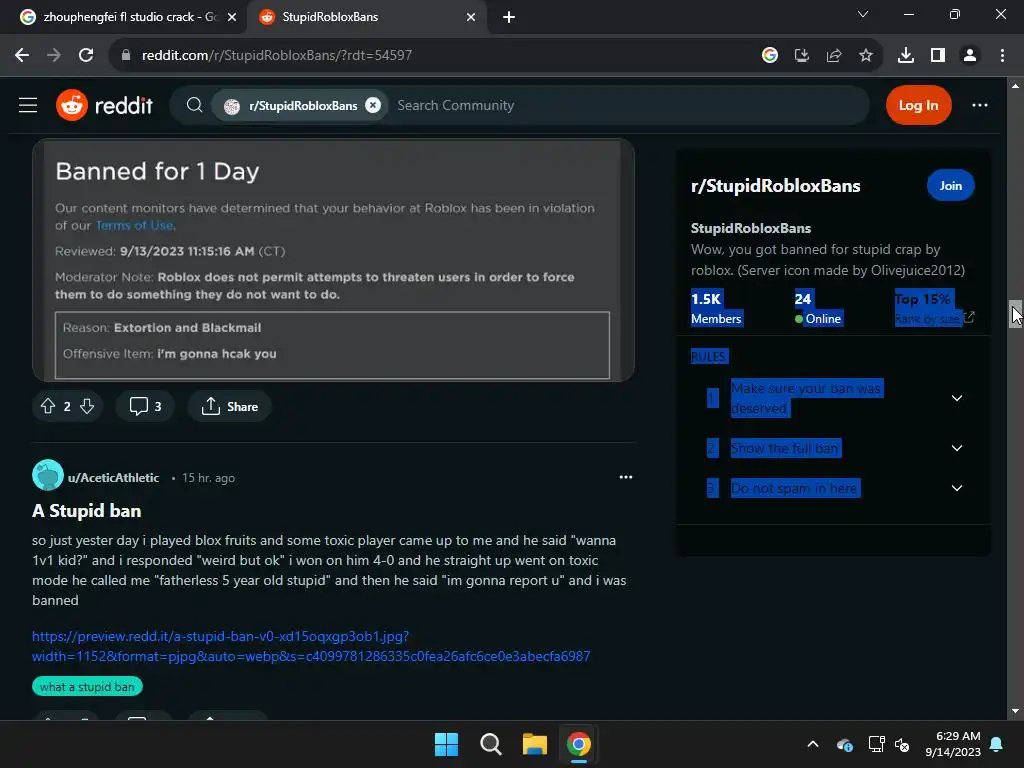Viewport: 1024px width, 768px height.
Task: Click the Log In button
Action: pos(918,105)
